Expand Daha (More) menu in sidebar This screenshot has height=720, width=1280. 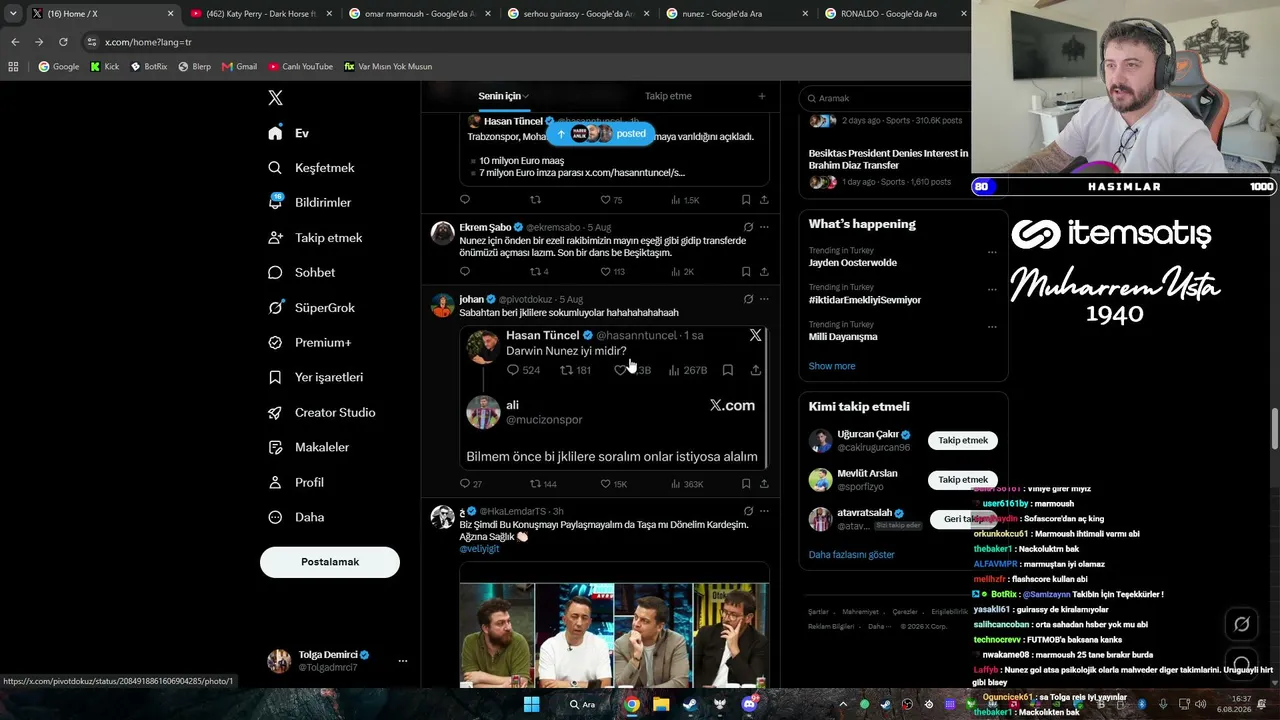[295, 517]
